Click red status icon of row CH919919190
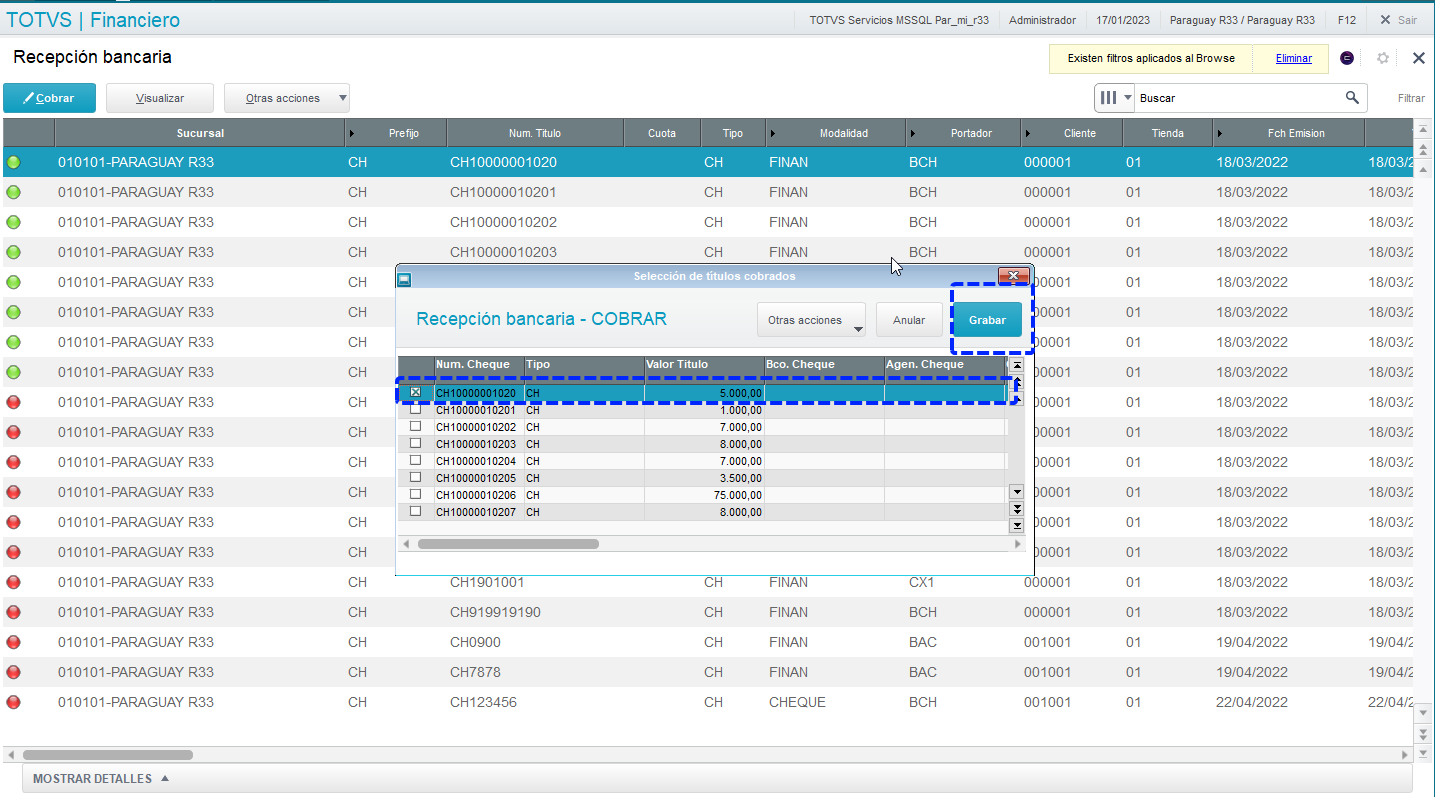Viewport: 1435px width, 797px height. [13, 612]
